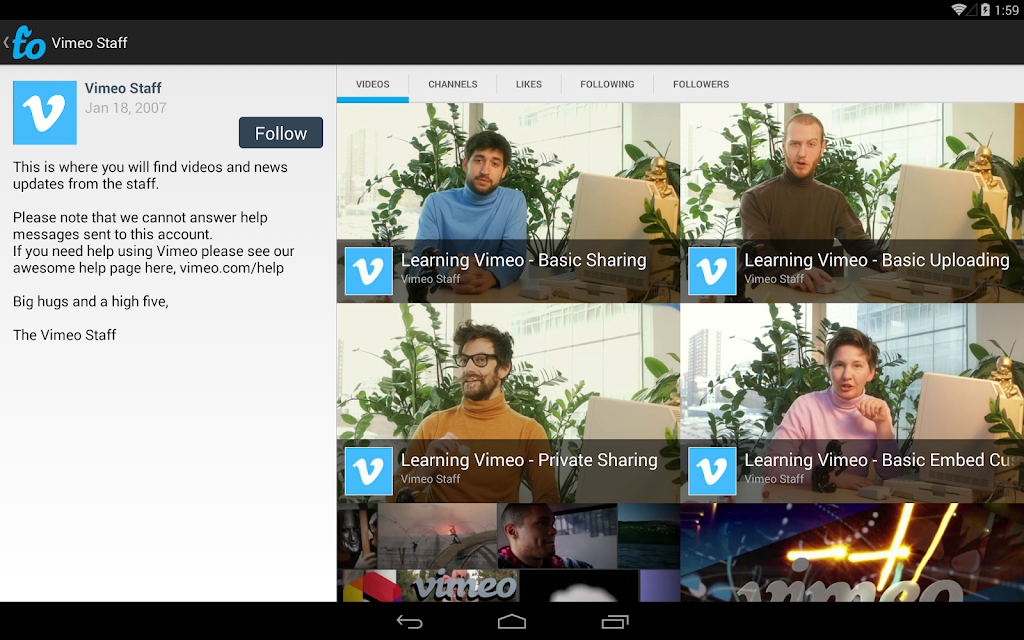Tap 'Vimeo Staff' author under Private Sharing
The height and width of the screenshot is (640, 1024).
click(x=430, y=479)
